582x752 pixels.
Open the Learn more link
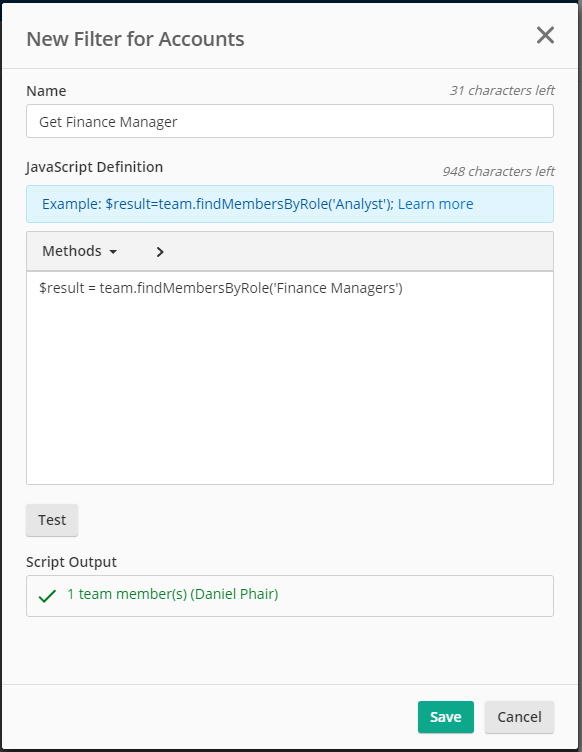coord(435,204)
